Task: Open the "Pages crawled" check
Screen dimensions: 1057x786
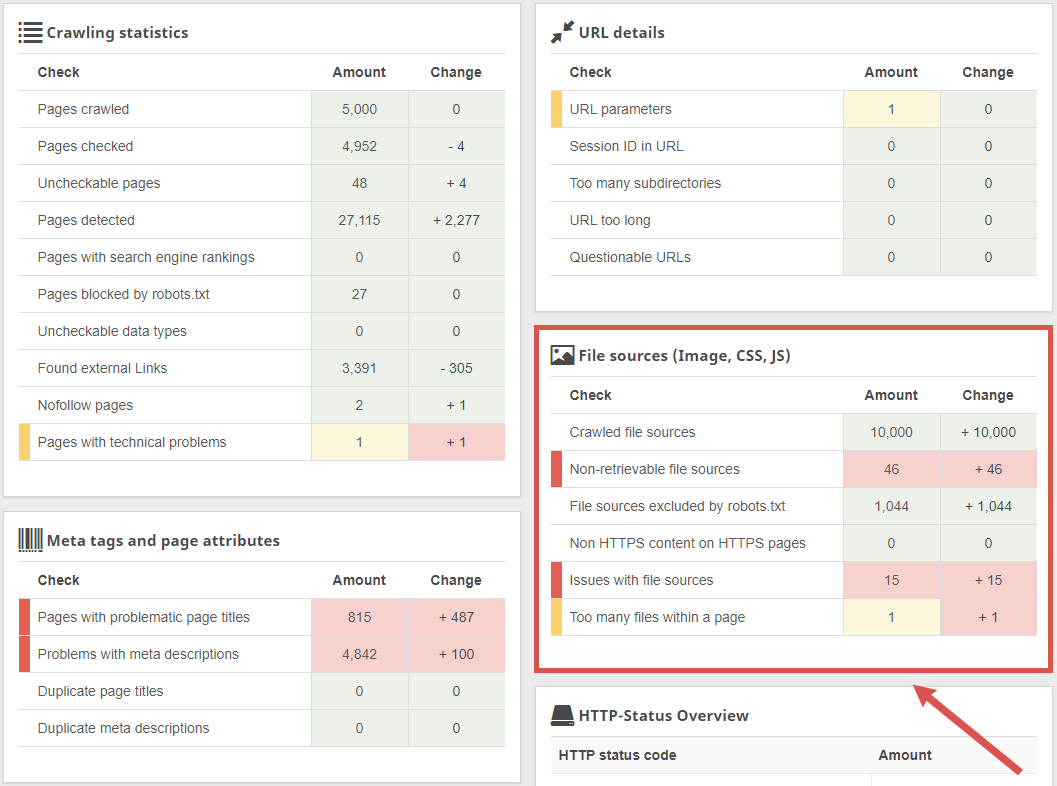Action: [x=84, y=109]
